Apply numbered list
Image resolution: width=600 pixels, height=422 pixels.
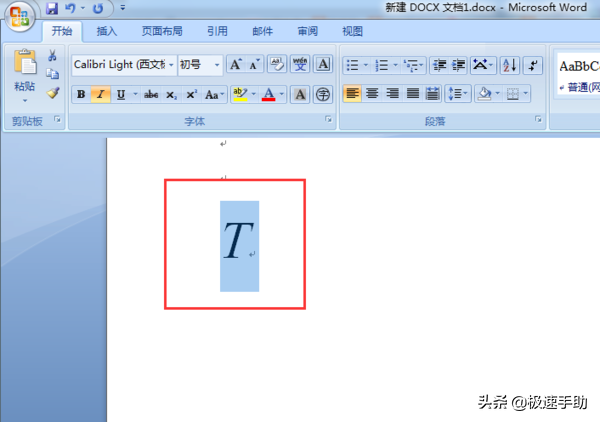(x=382, y=65)
